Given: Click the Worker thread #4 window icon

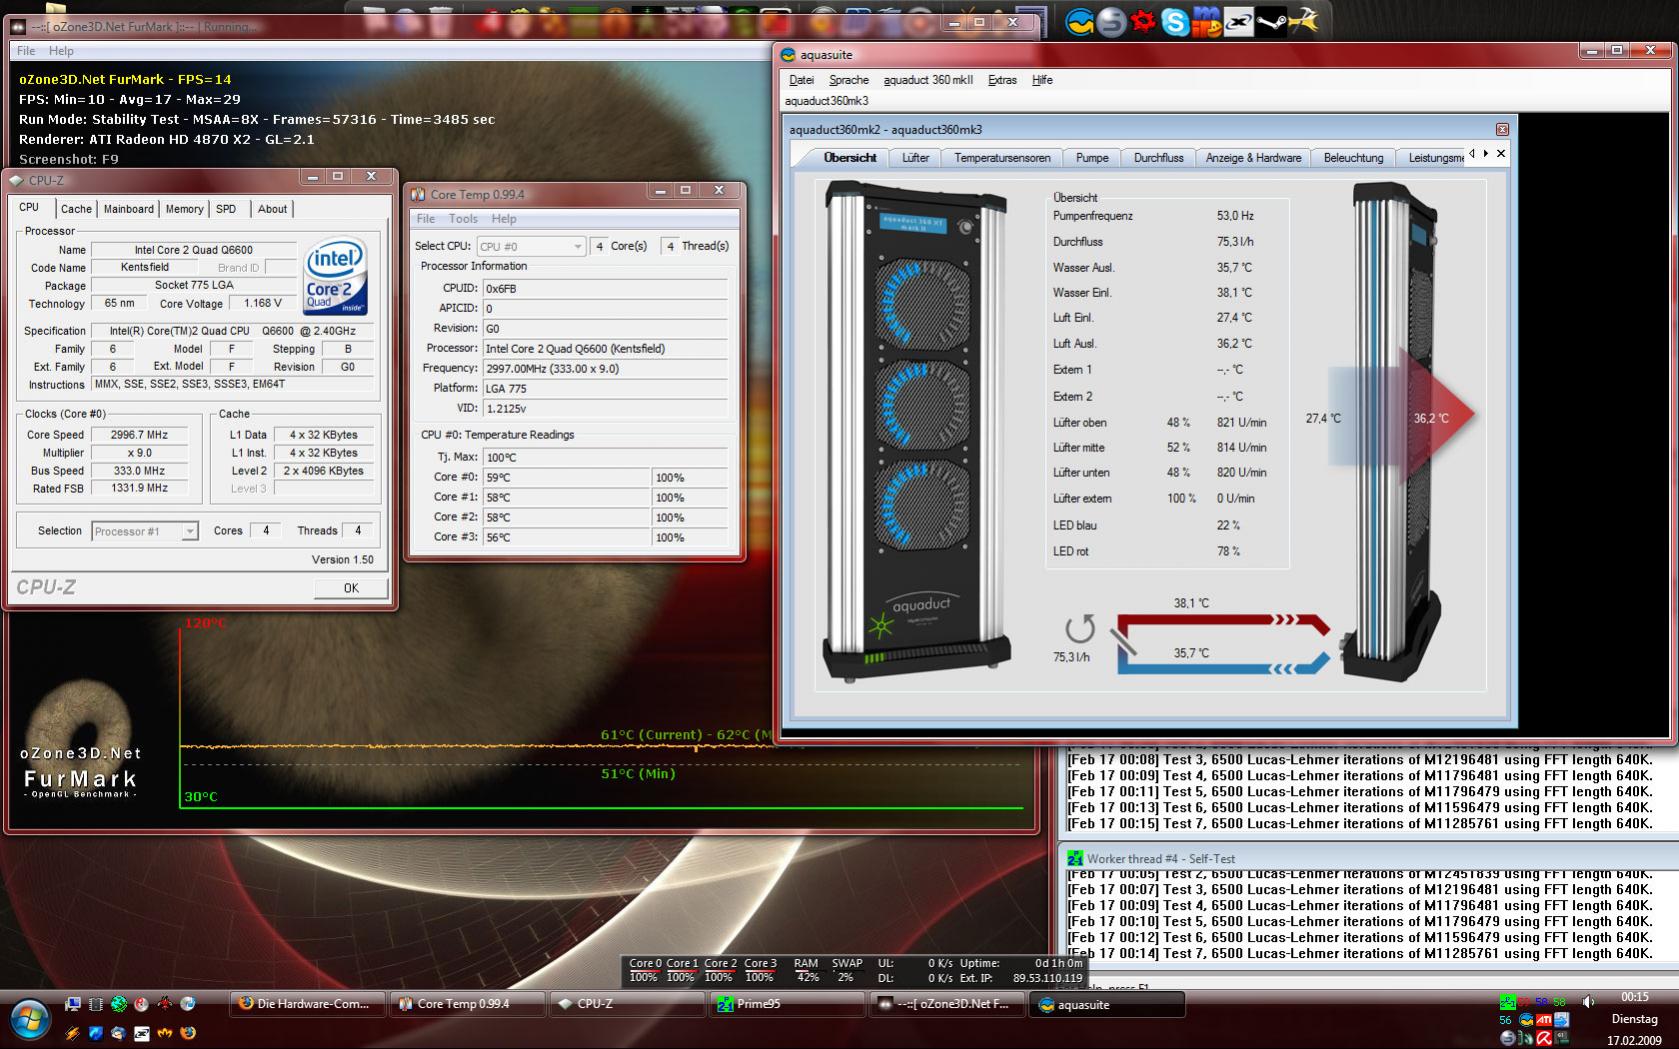Looking at the screenshot, I should click(x=1075, y=858).
